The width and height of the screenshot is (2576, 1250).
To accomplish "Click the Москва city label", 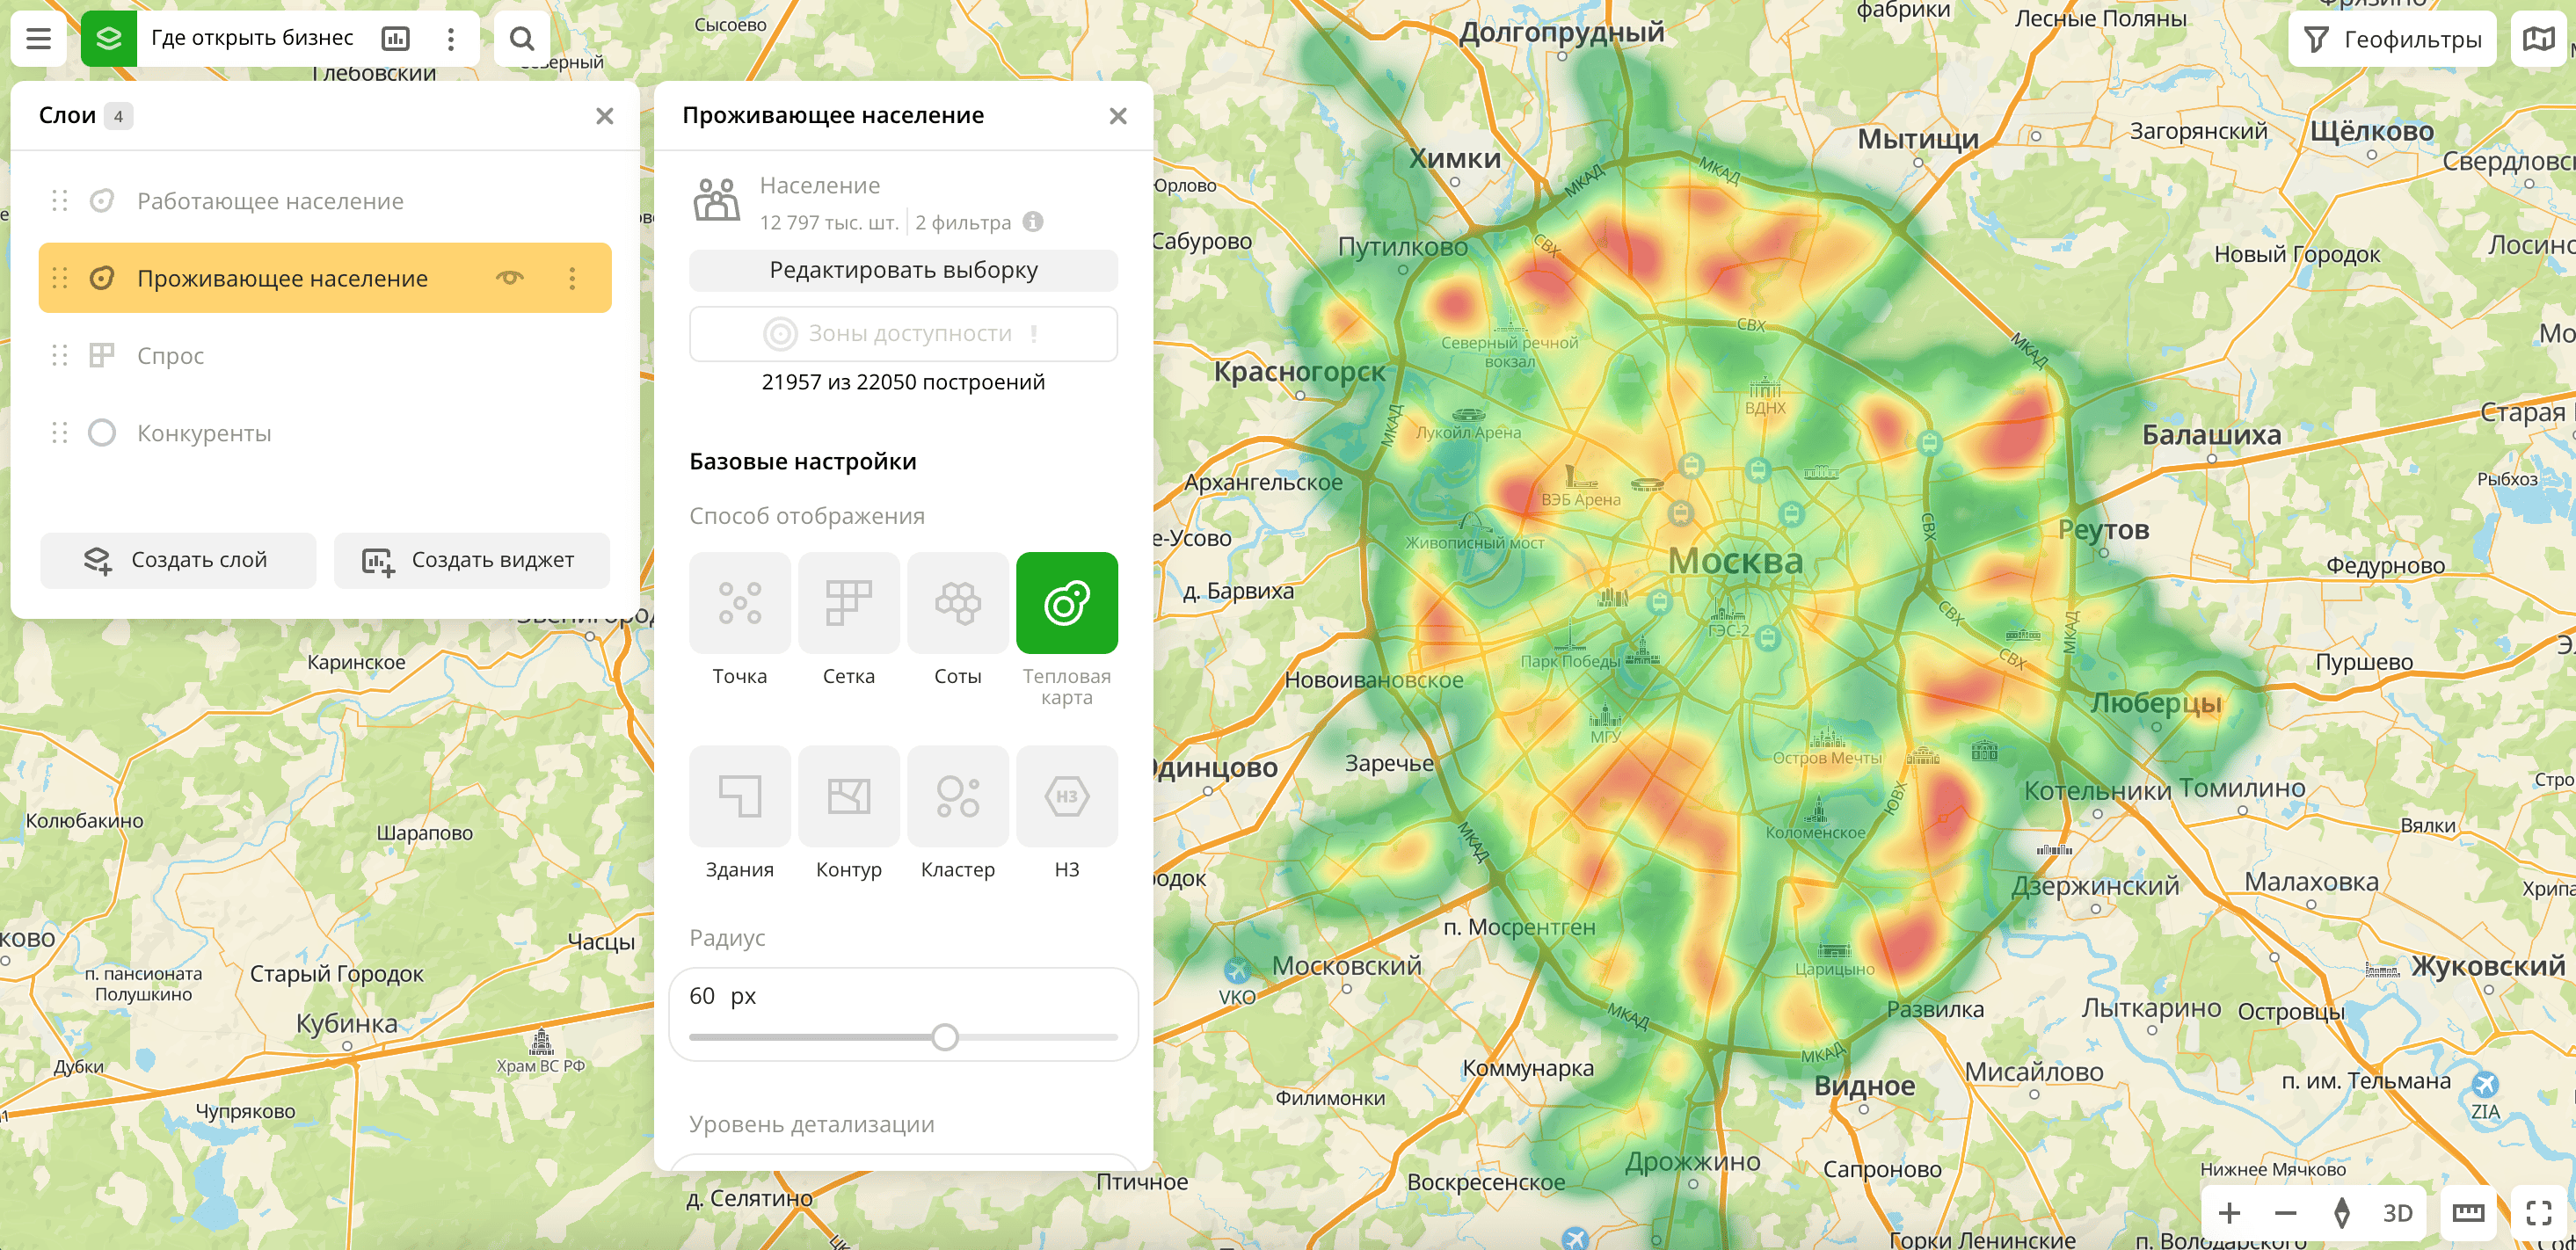I will click(1735, 561).
